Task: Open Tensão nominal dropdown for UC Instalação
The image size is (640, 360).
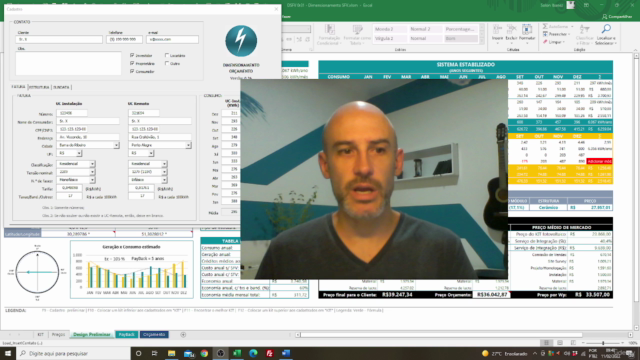Action: 92,172
